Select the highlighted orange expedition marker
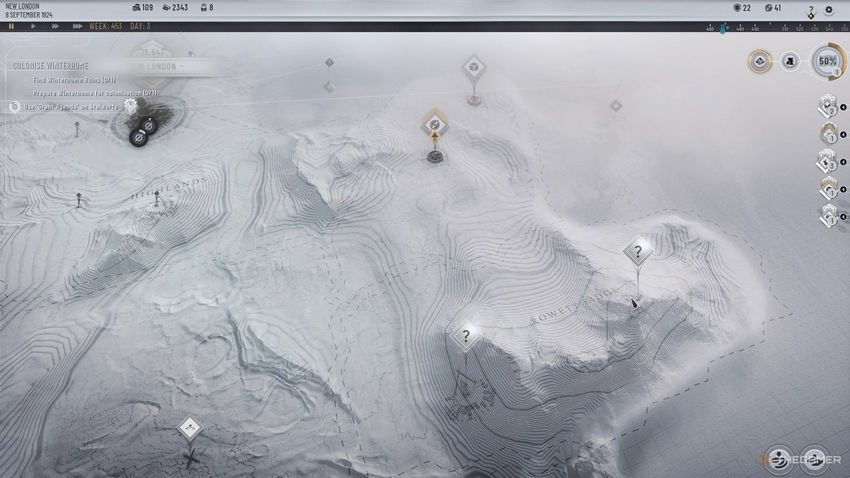 (x=434, y=124)
